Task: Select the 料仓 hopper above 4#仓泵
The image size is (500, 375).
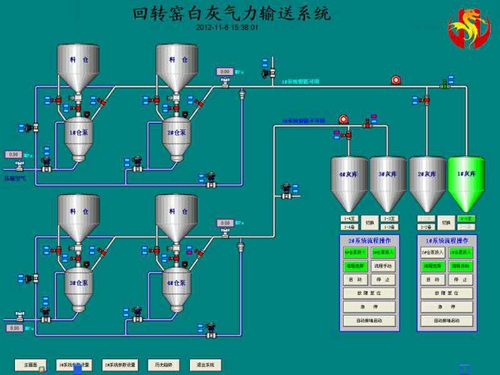Action: tap(177, 219)
